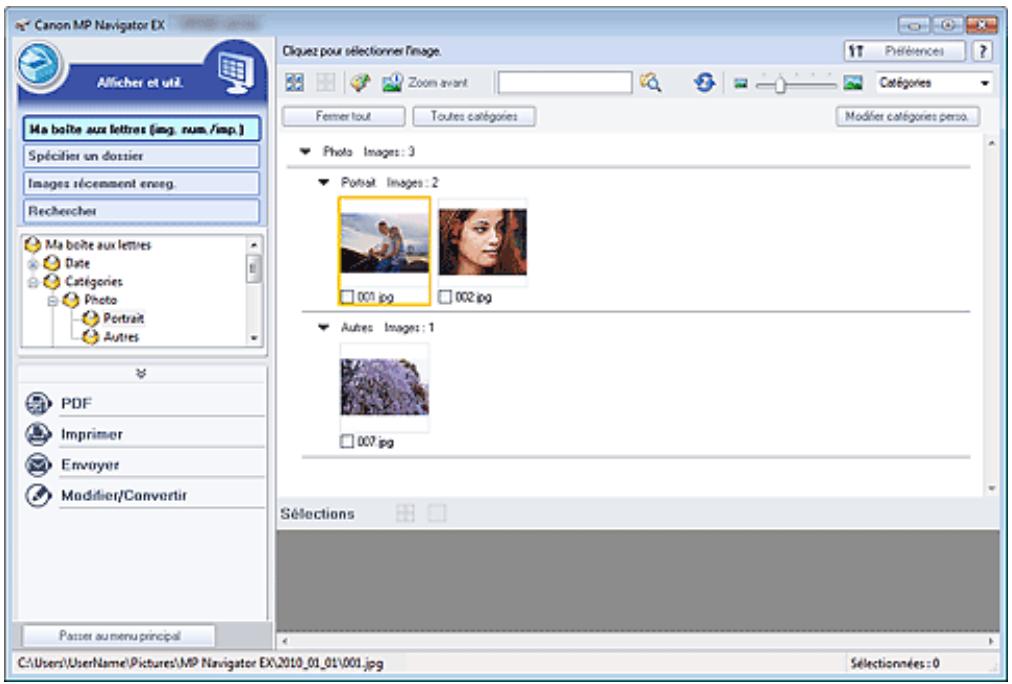Select Portrait in the folder tree
1012x684 pixels.
(x=123, y=318)
